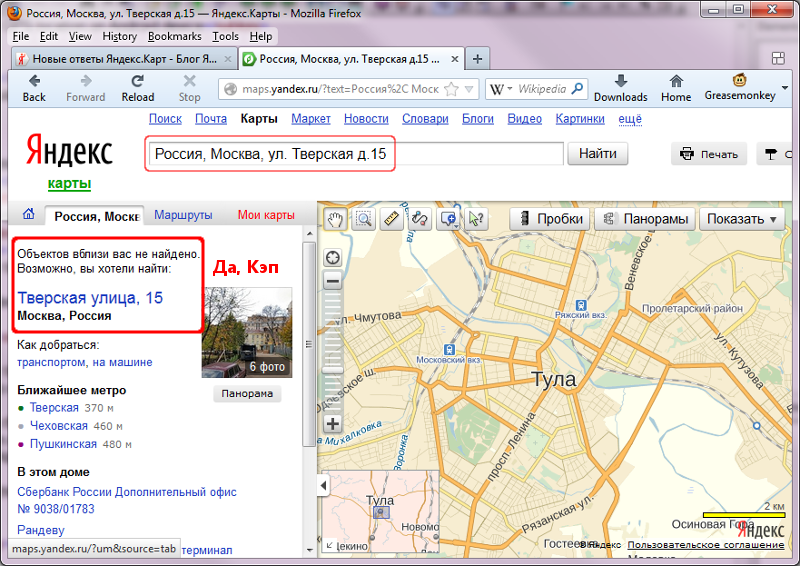Click the на машине directions link
This screenshot has width=800, height=566.
[x=122, y=362]
